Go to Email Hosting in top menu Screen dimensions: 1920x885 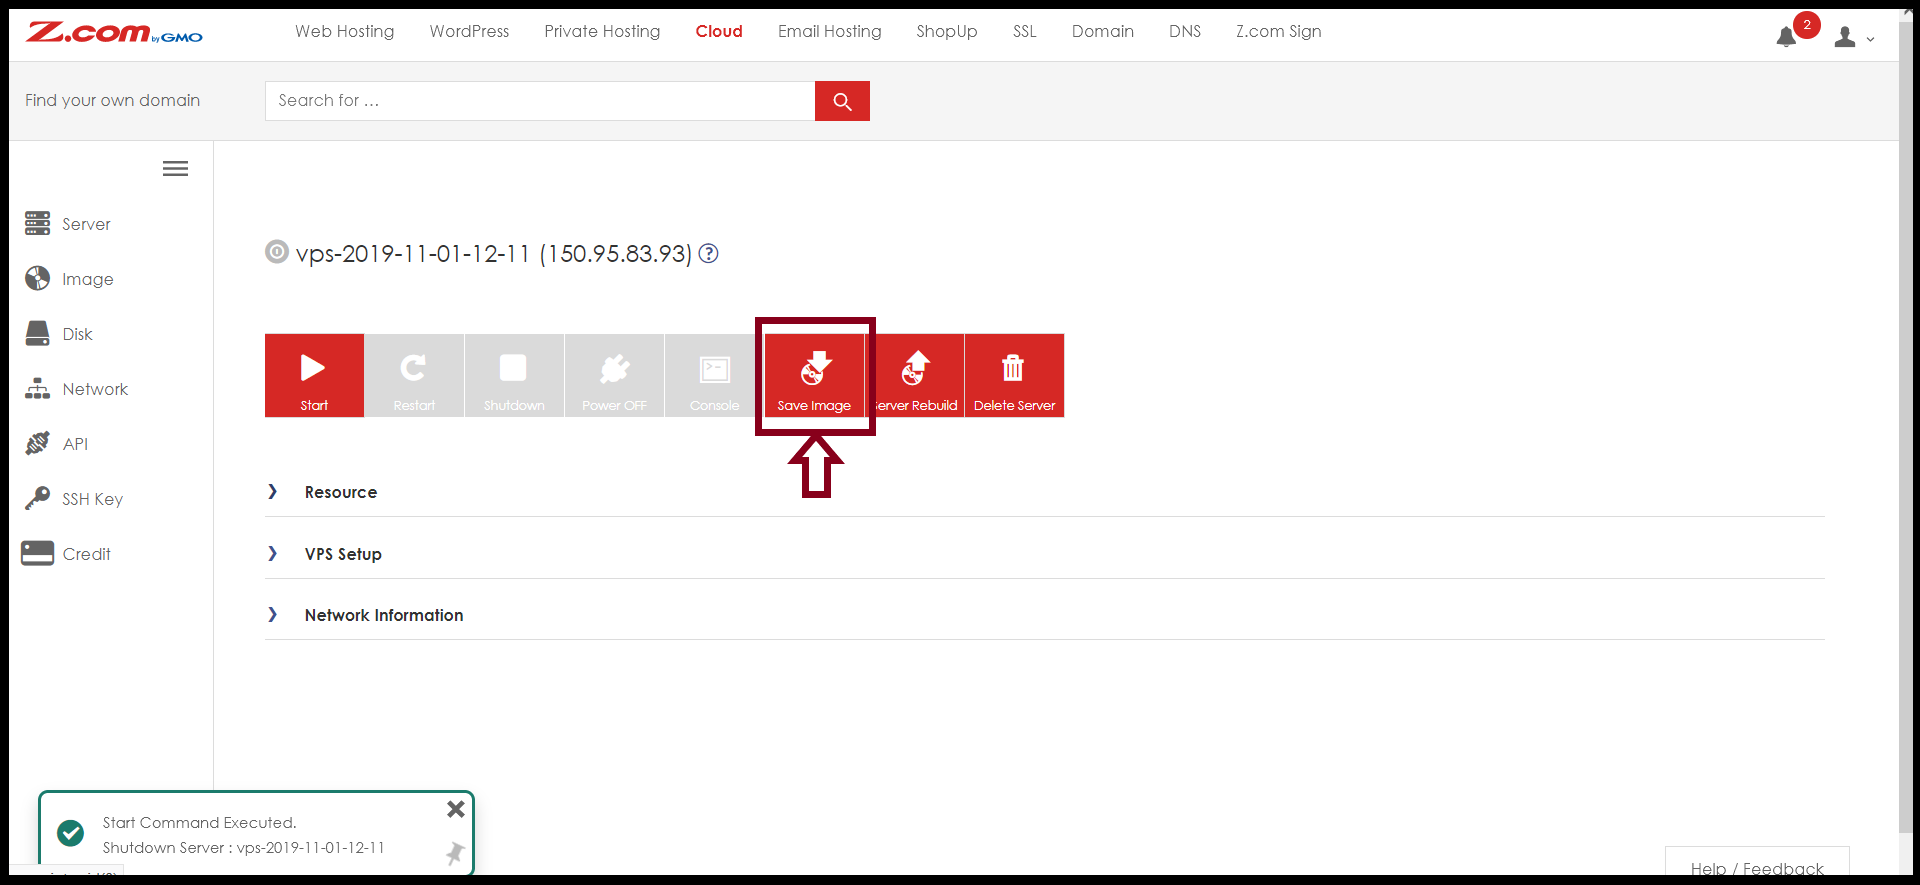(x=830, y=32)
